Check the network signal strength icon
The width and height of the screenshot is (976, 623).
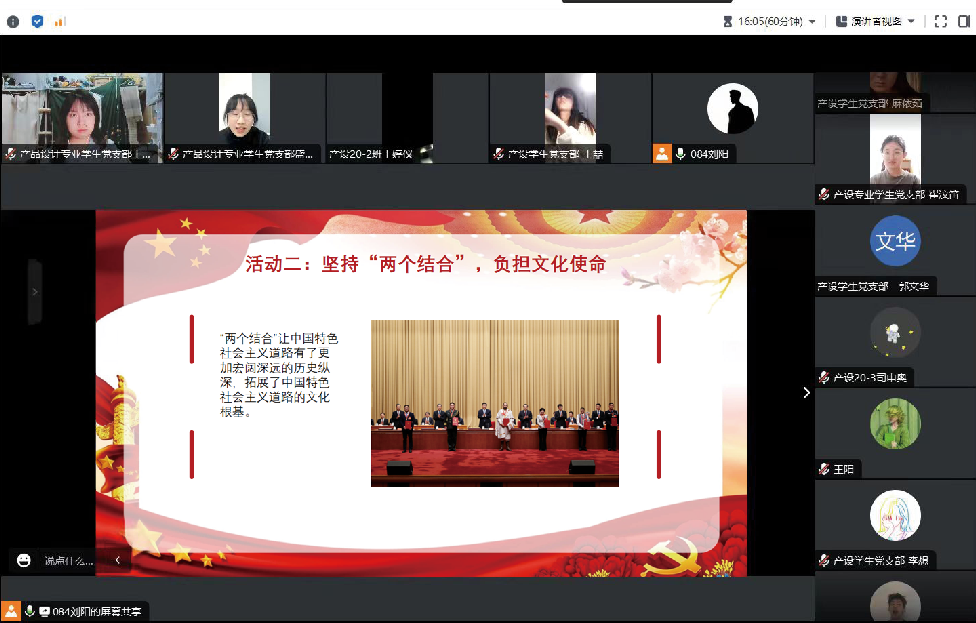60,21
